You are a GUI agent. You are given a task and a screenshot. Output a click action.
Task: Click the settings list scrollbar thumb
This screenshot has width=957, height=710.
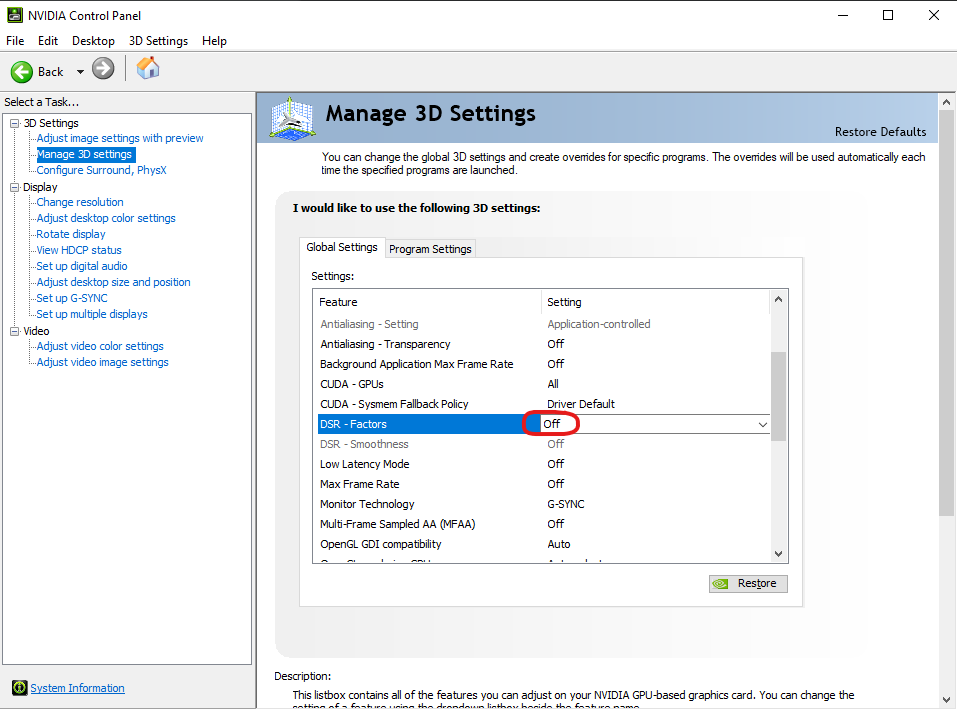tap(778, 396)
